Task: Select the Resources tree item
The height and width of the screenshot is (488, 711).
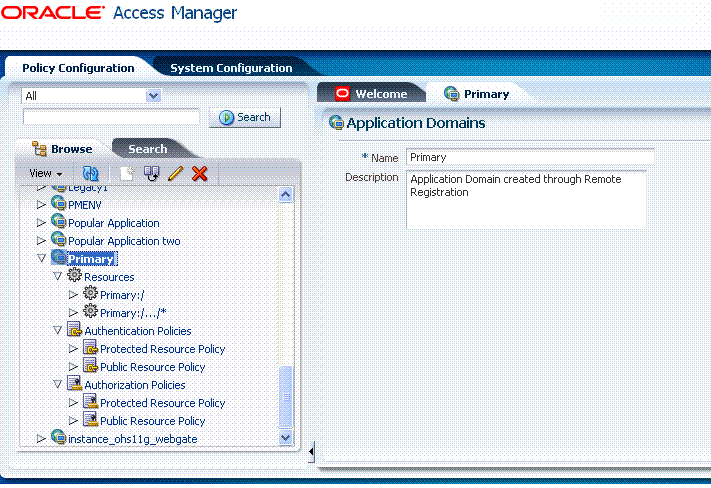Action: click(x=109, y=277)
